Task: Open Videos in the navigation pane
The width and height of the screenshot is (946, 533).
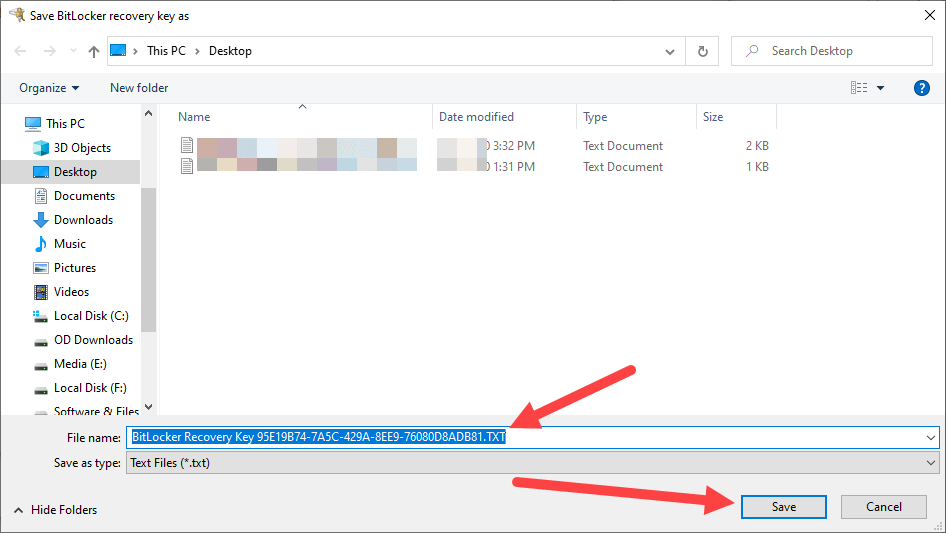Action: (x=71, y=292)
